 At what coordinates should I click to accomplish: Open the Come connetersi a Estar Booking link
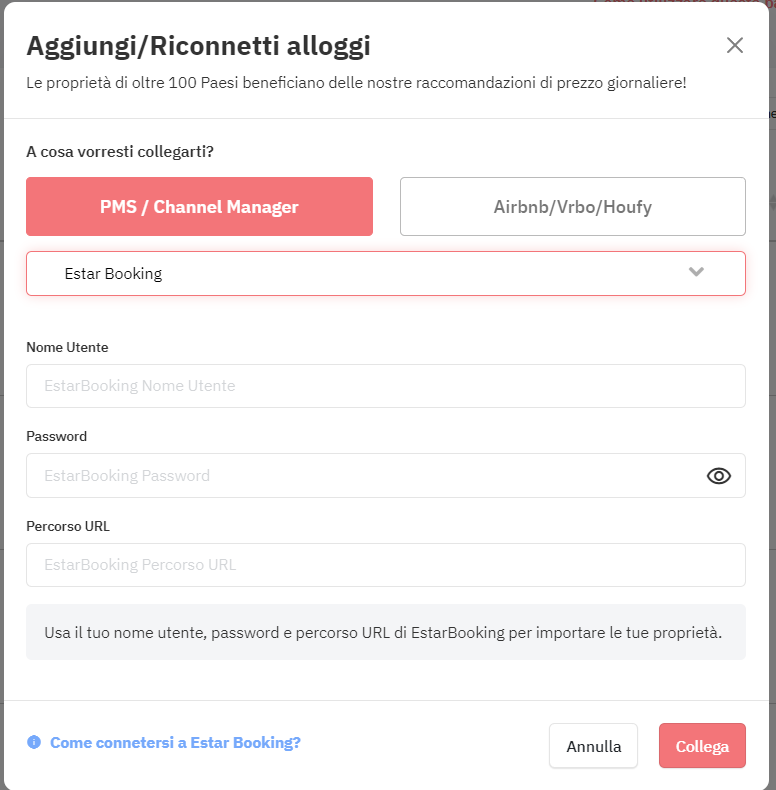point(175,743)
